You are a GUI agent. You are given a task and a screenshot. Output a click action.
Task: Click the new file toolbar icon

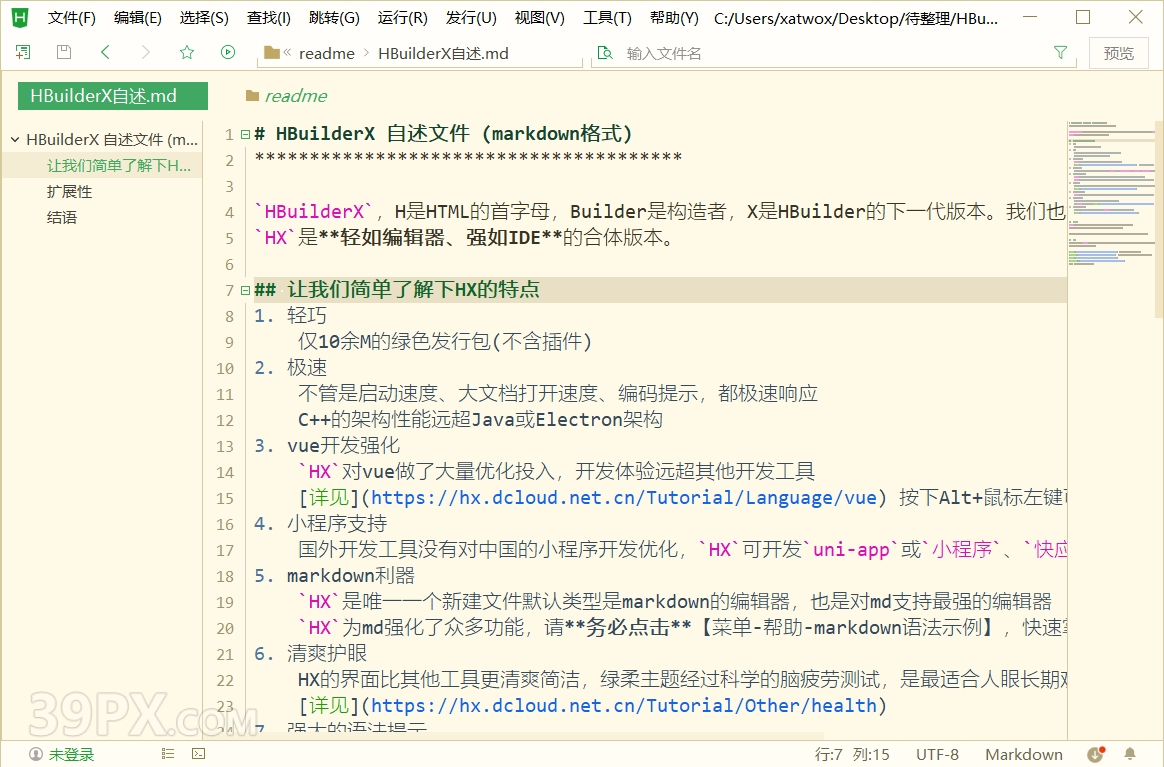23,52
